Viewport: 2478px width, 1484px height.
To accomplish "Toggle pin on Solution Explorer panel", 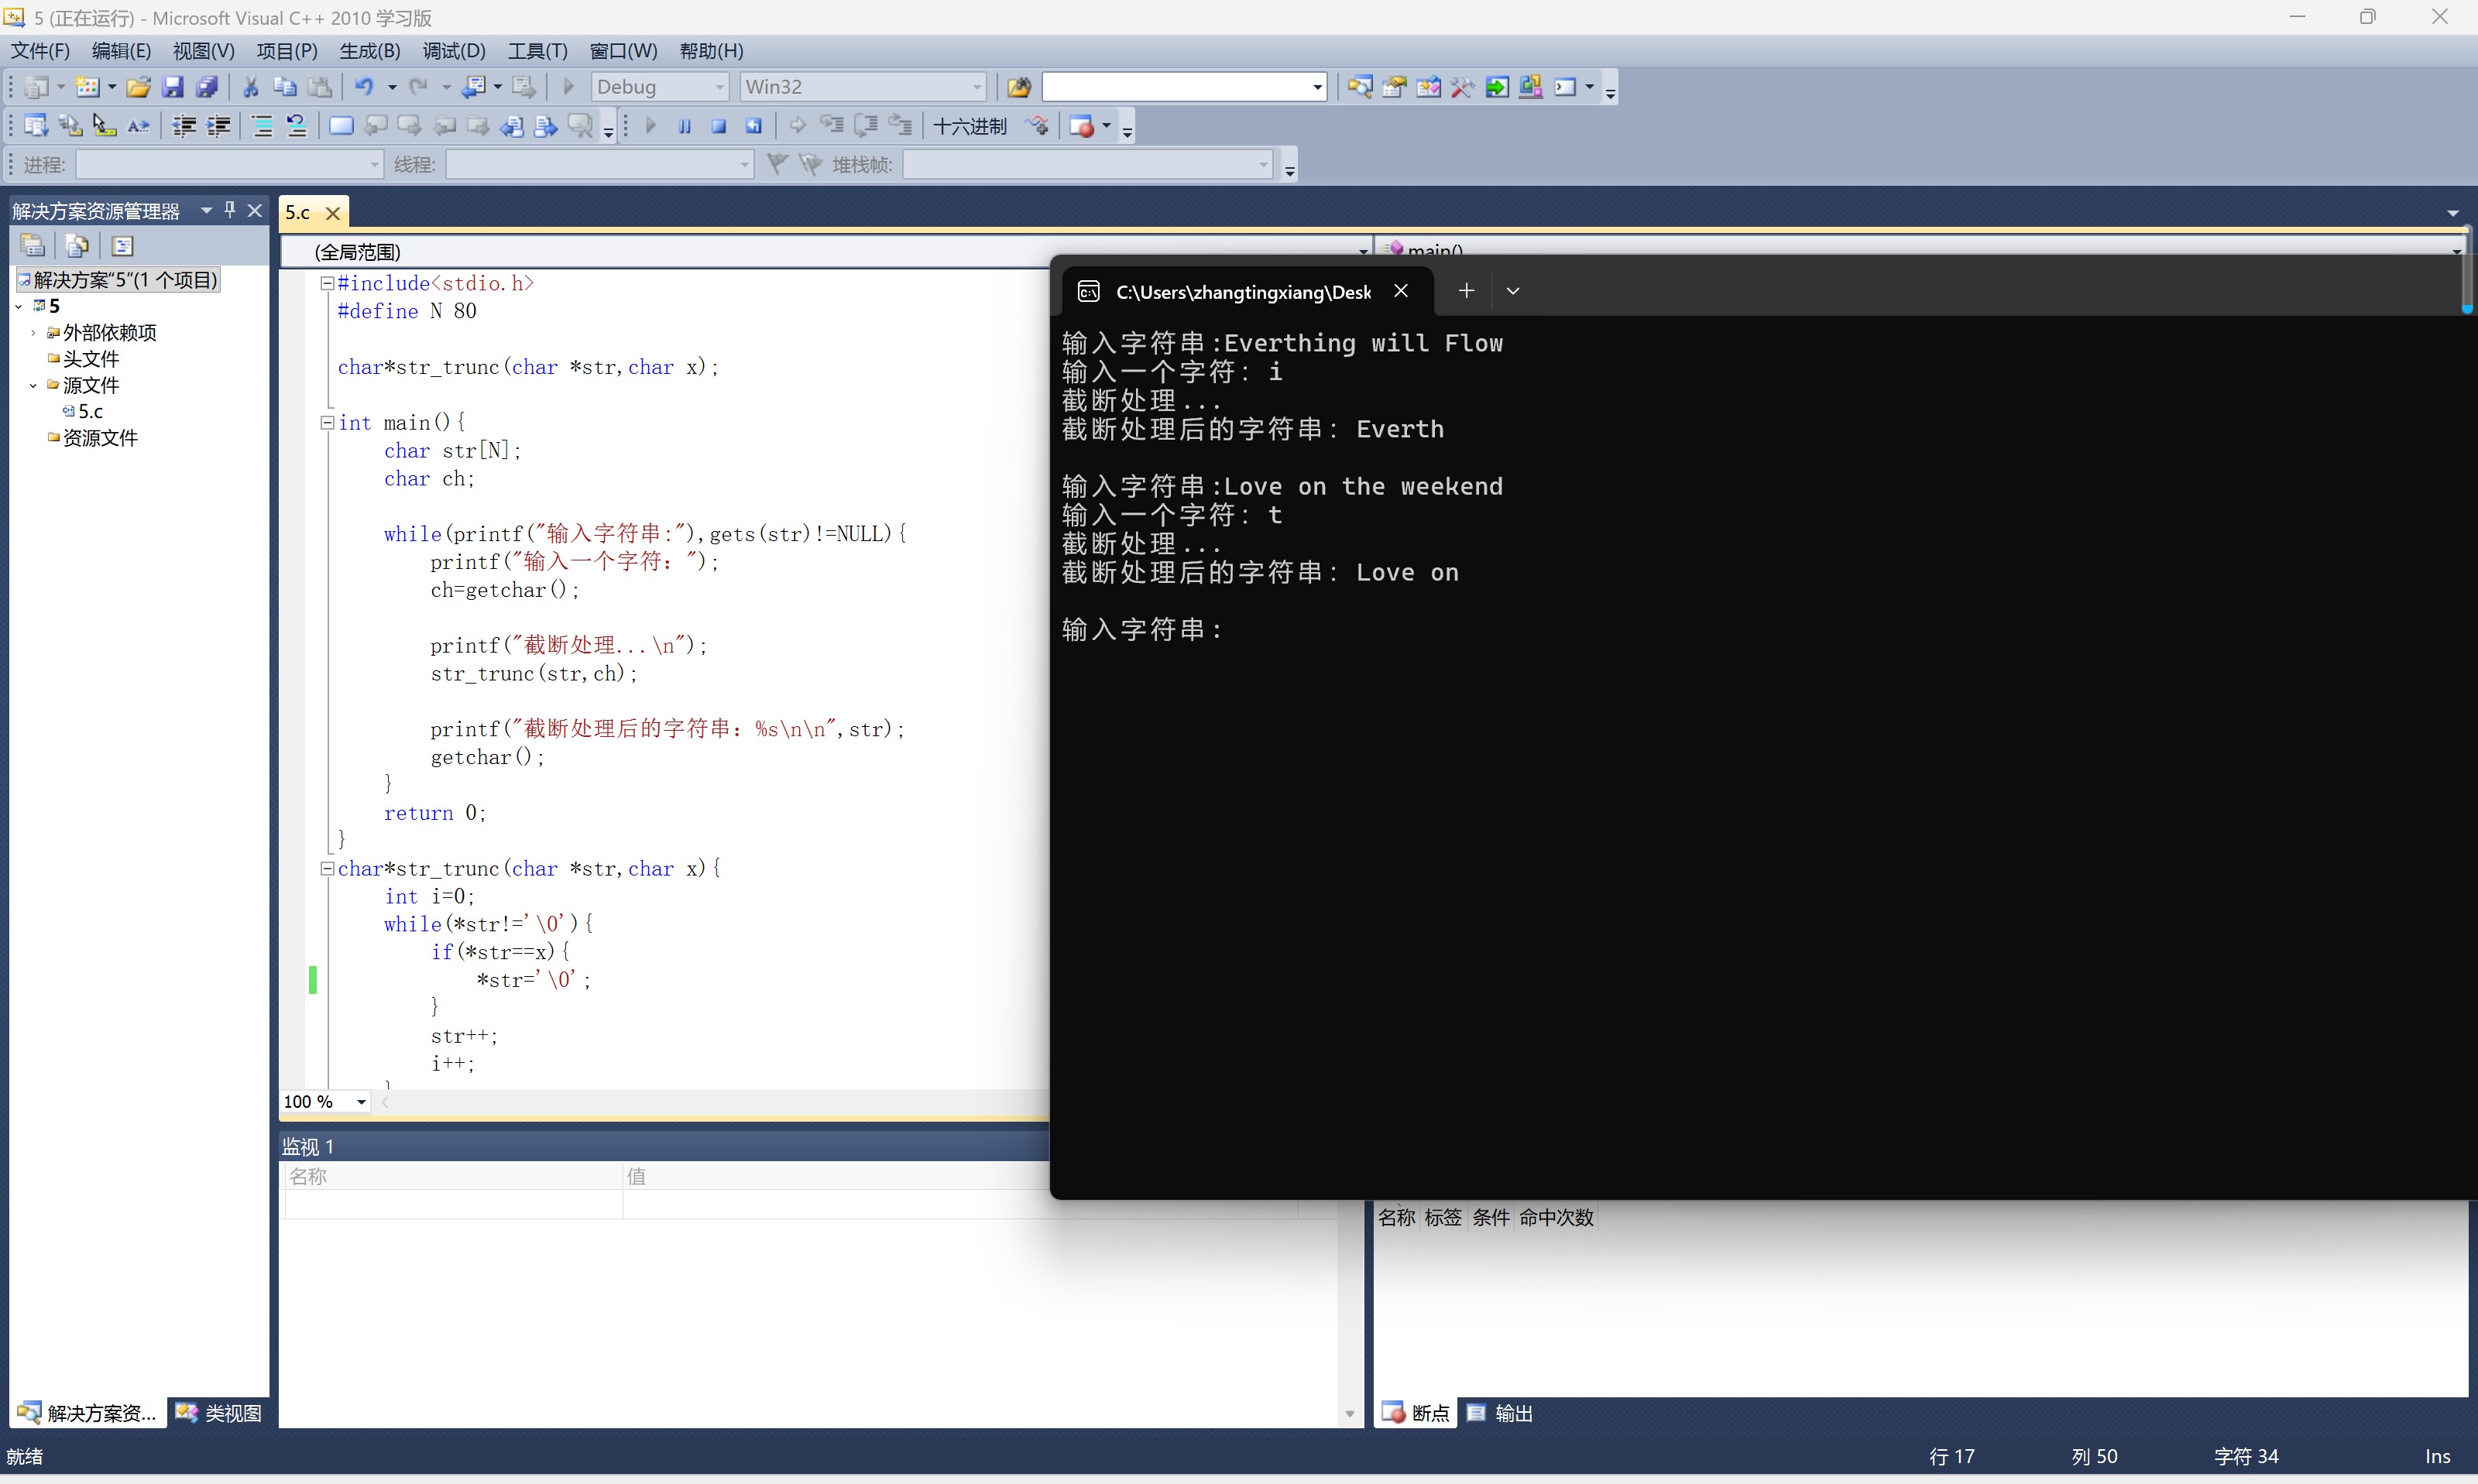I will click(x=230, y=210).
